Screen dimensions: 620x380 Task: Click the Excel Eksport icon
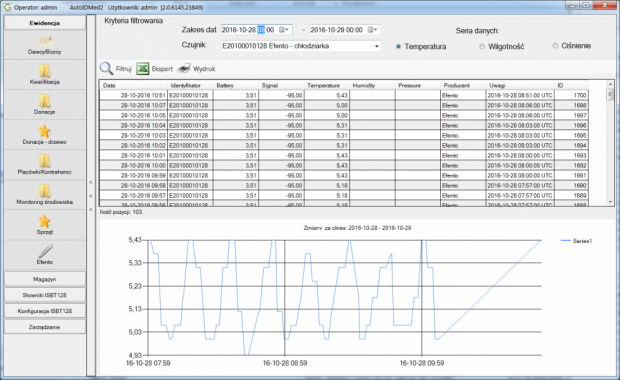pyautogui.click(x=142, y=68)
